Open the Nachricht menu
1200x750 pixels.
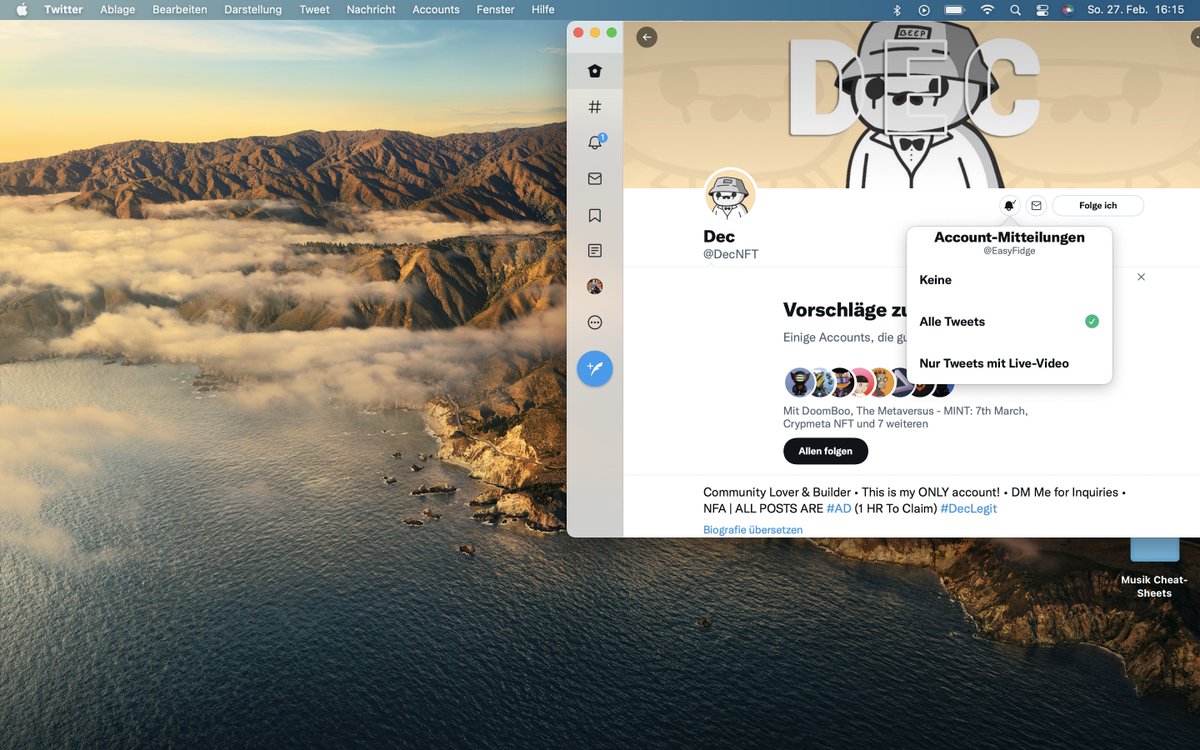point(371,10)
